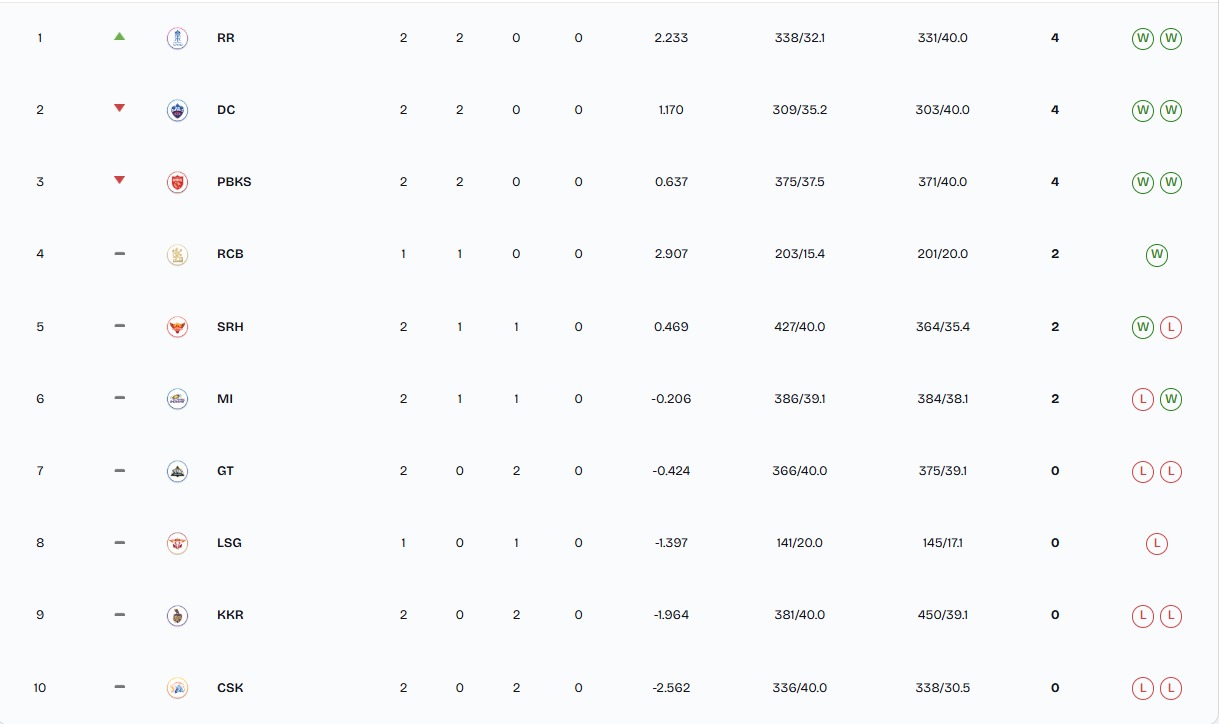The height and width of the screenshot is (724, 1219).
Task: Click RR's green position-up arrow
Action: 120,37
